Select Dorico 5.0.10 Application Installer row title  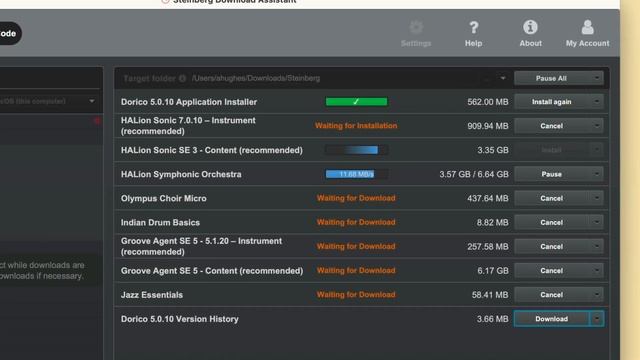[x=189, y=102]
